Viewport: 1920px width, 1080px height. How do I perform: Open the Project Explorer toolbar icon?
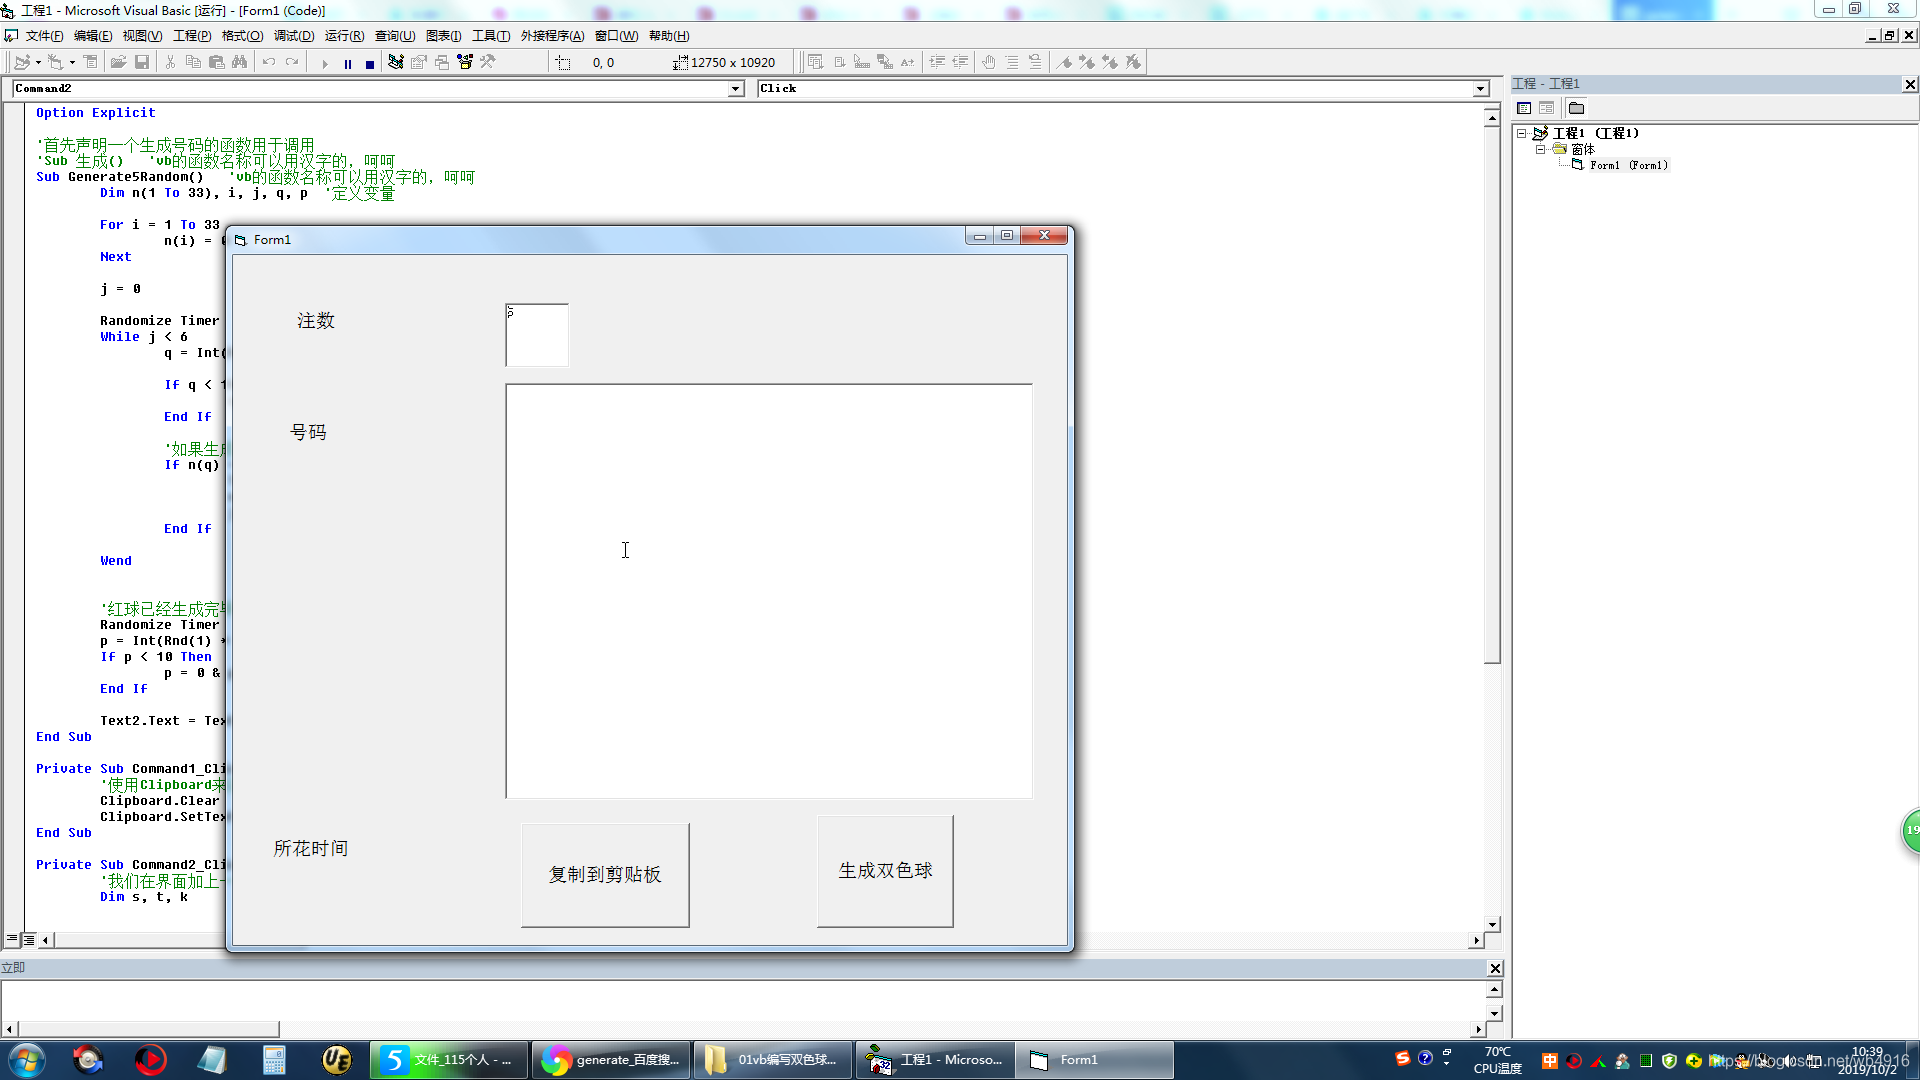[396, 62]
